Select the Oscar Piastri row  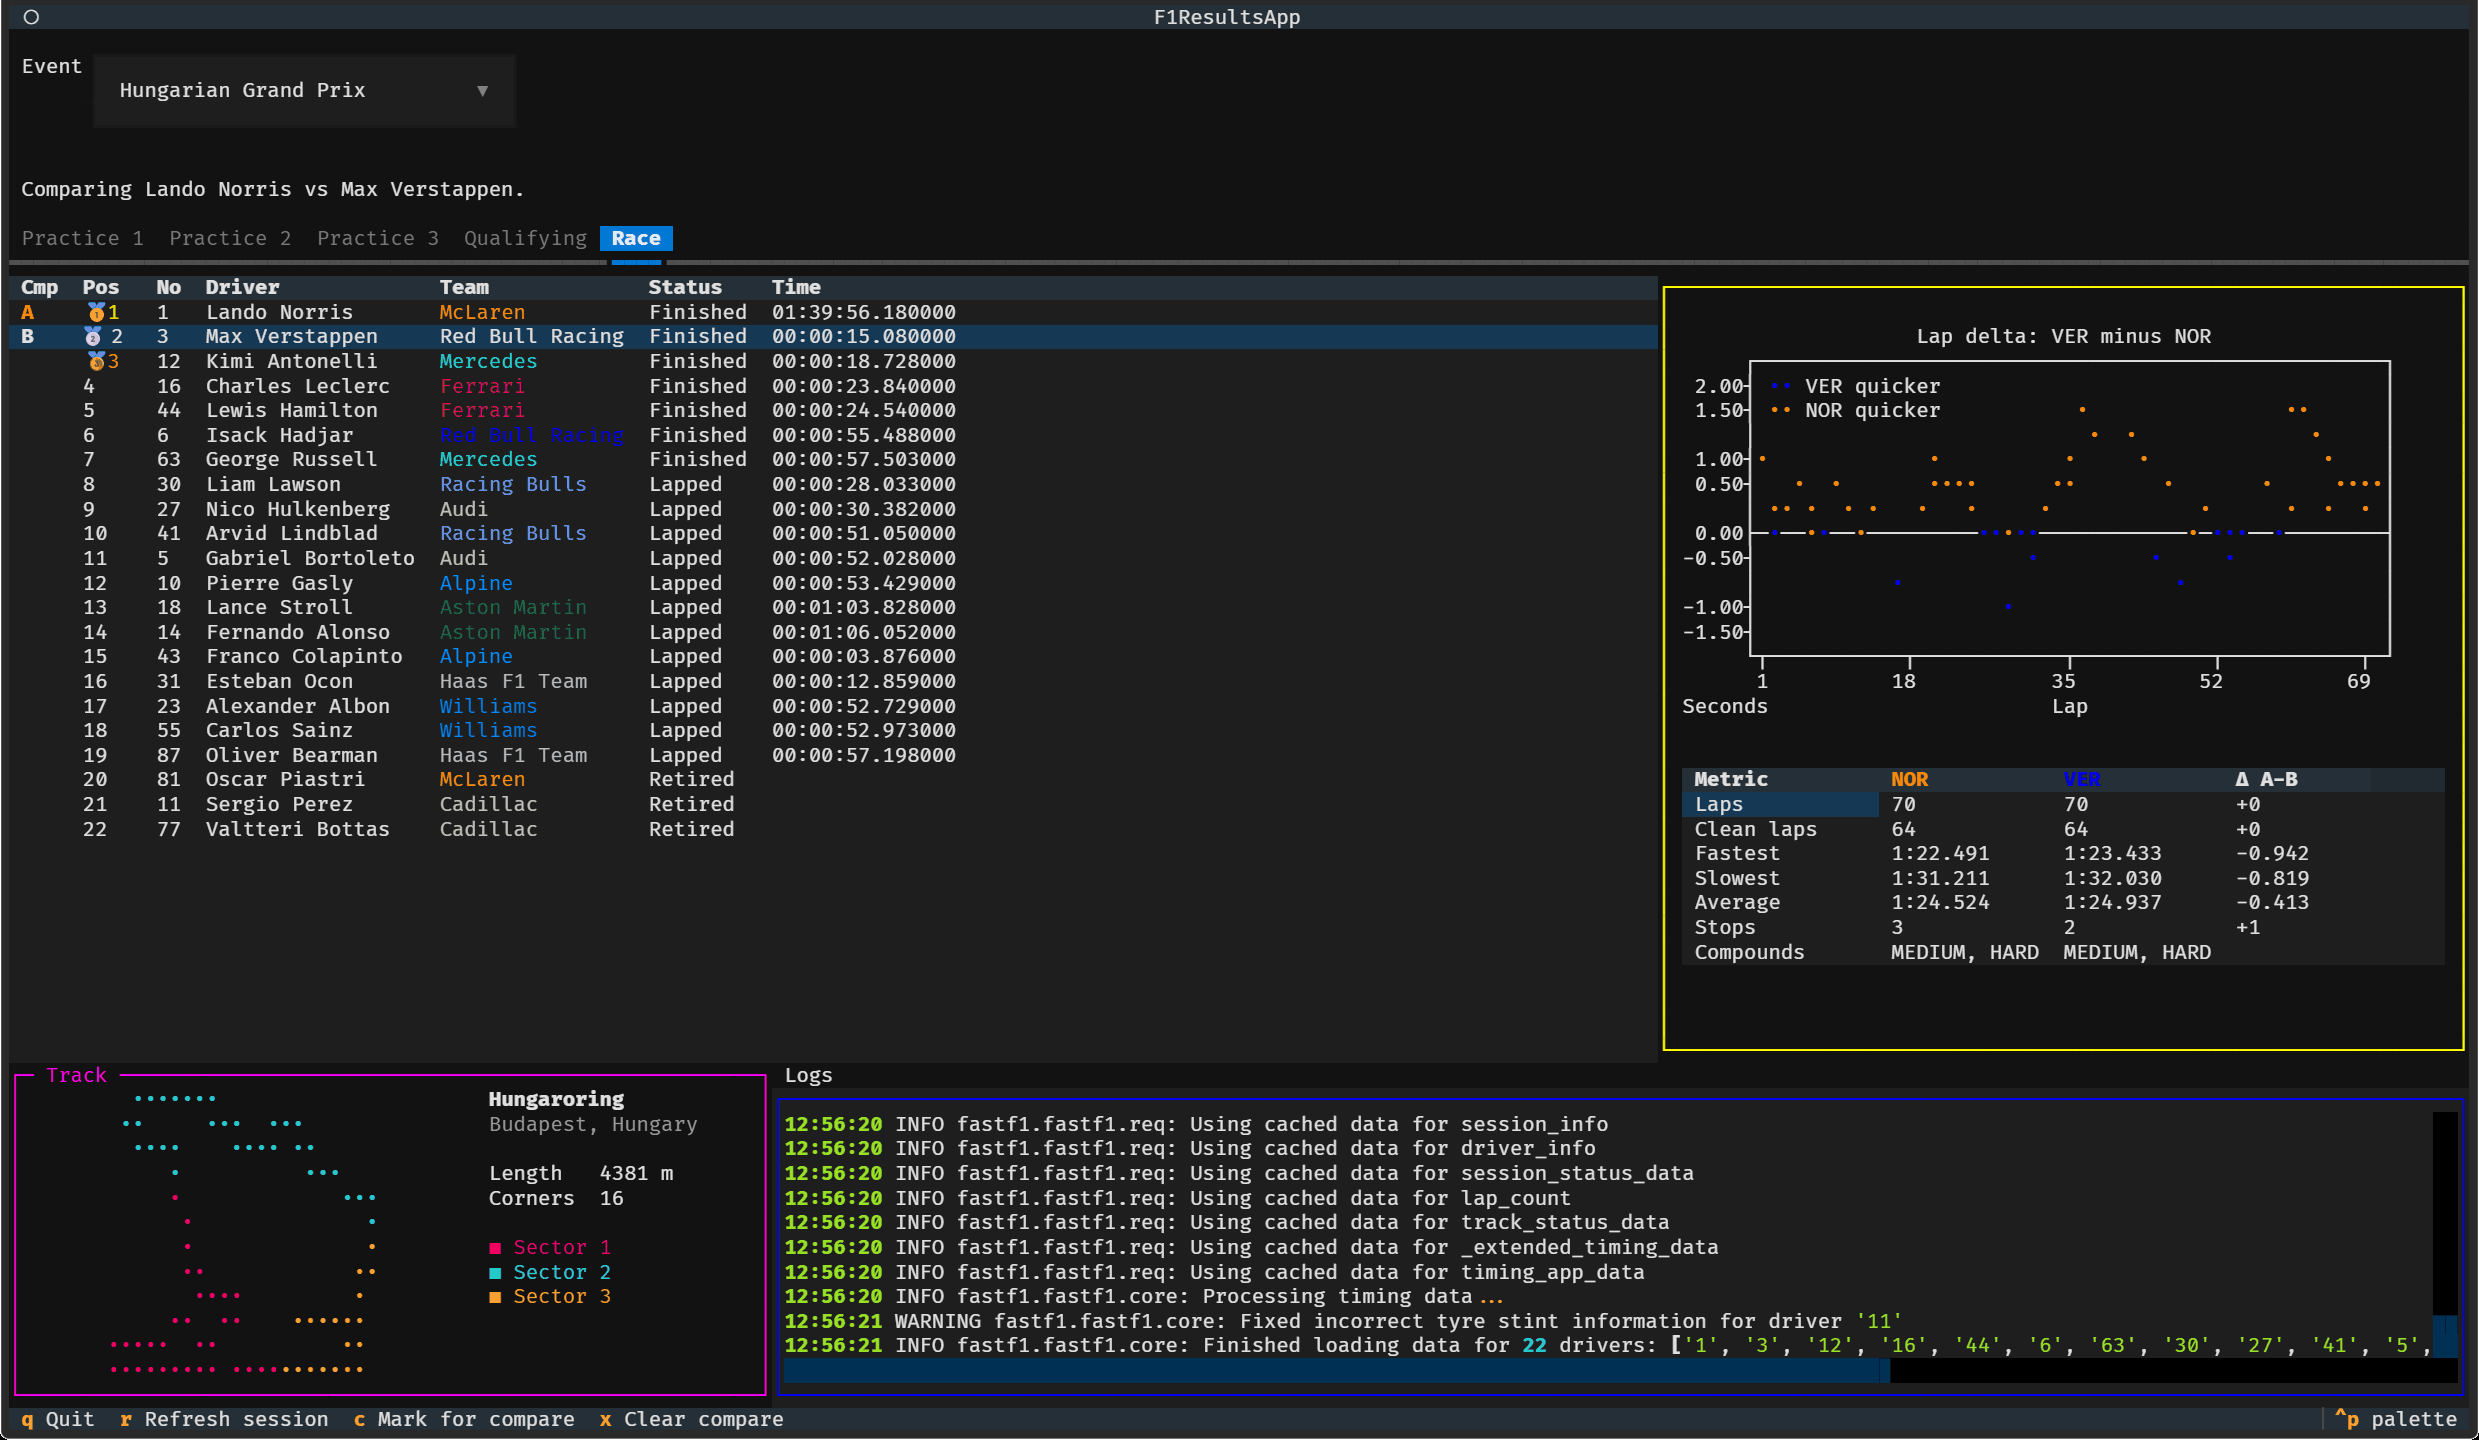833,779
